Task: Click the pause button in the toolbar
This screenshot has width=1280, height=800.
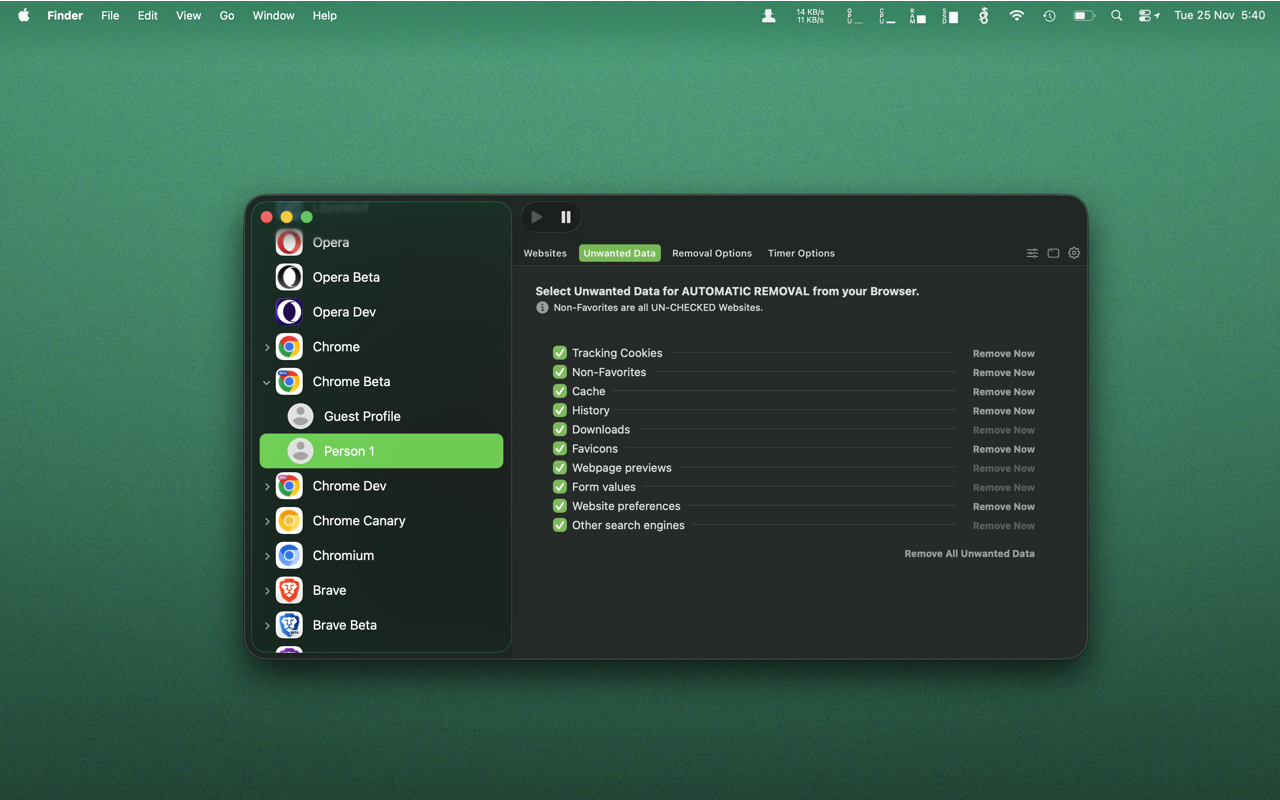Action: [x=566, y=217]
